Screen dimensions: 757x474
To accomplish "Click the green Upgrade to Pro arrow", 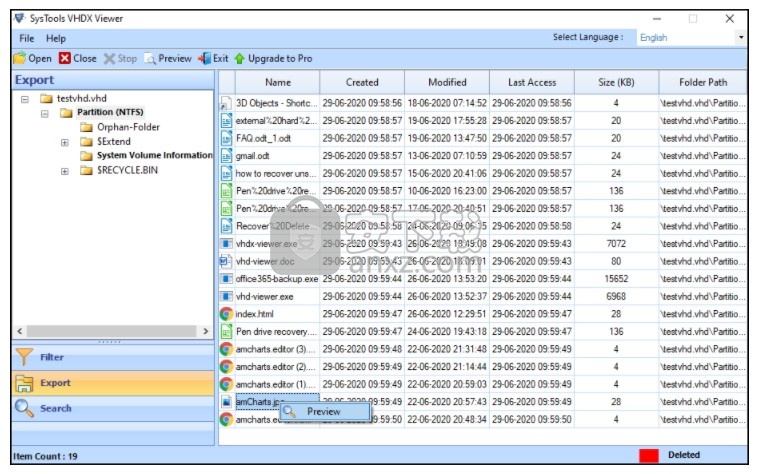I will coord(240,59).
